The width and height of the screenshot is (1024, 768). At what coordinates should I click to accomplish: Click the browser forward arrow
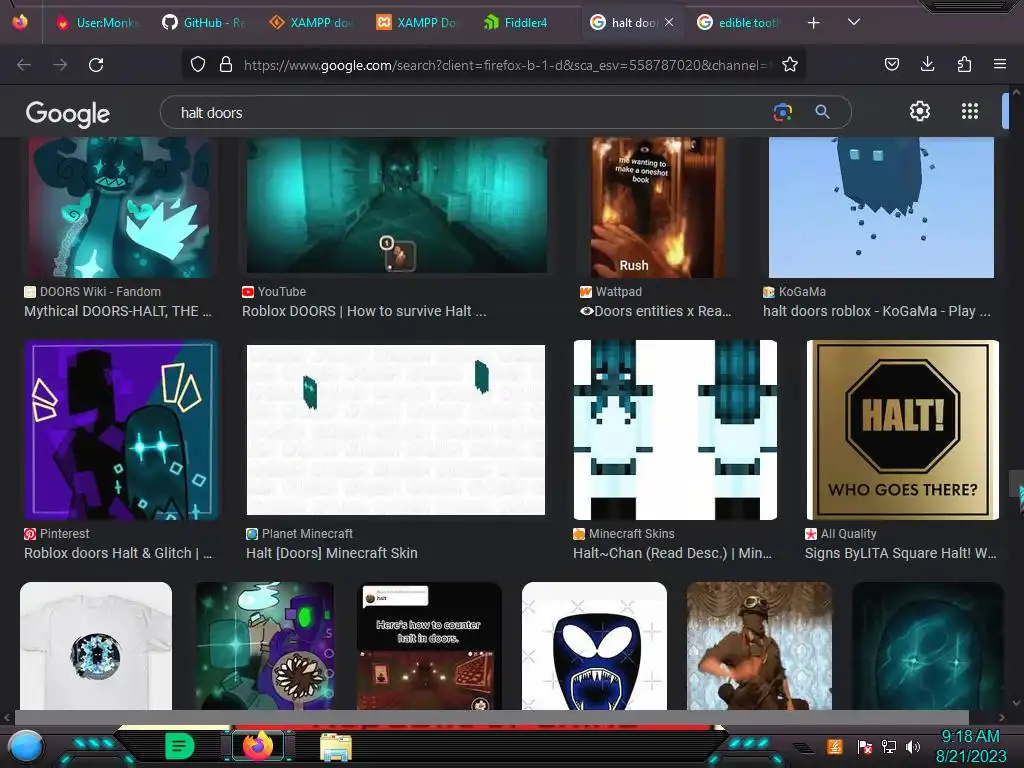(x=60, y=65)
